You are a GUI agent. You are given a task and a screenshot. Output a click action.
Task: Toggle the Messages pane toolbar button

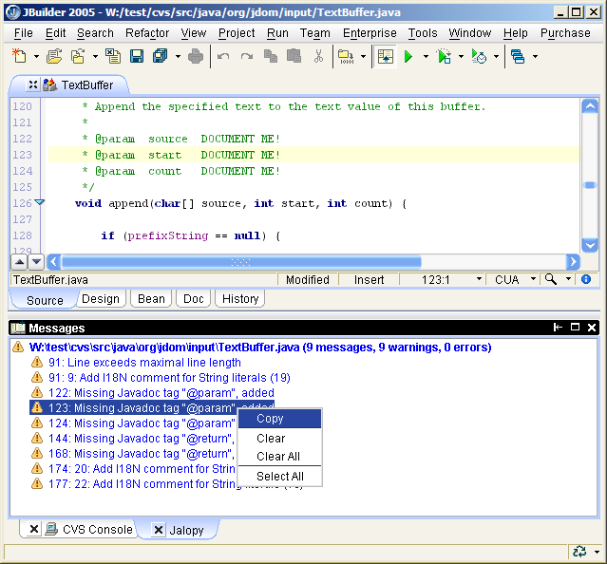tap(385, 57)
